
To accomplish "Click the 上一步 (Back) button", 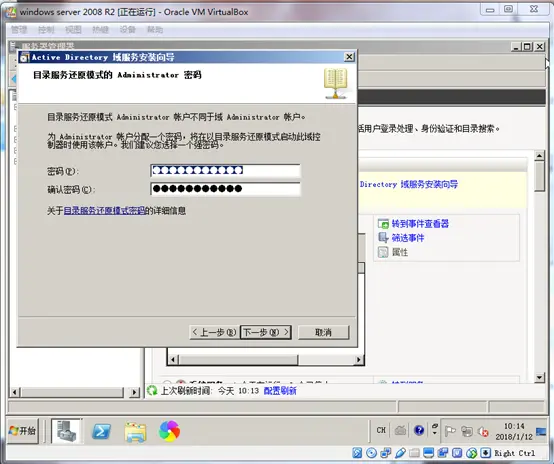I will coord(214,332).
